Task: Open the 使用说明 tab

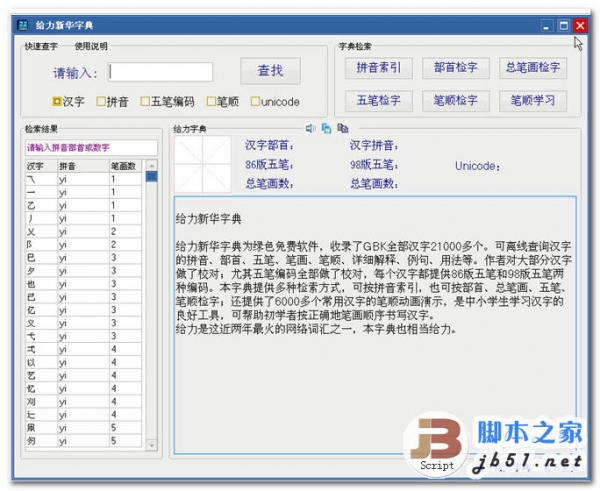Action: [x=91, y=46]
